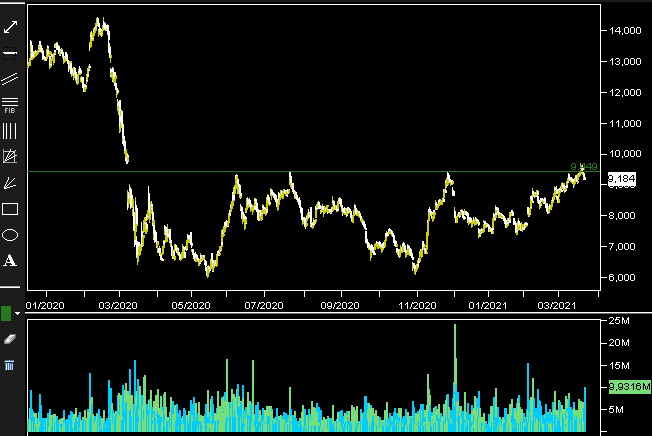Select the ellipse shape tool

(x=10, y=235)
